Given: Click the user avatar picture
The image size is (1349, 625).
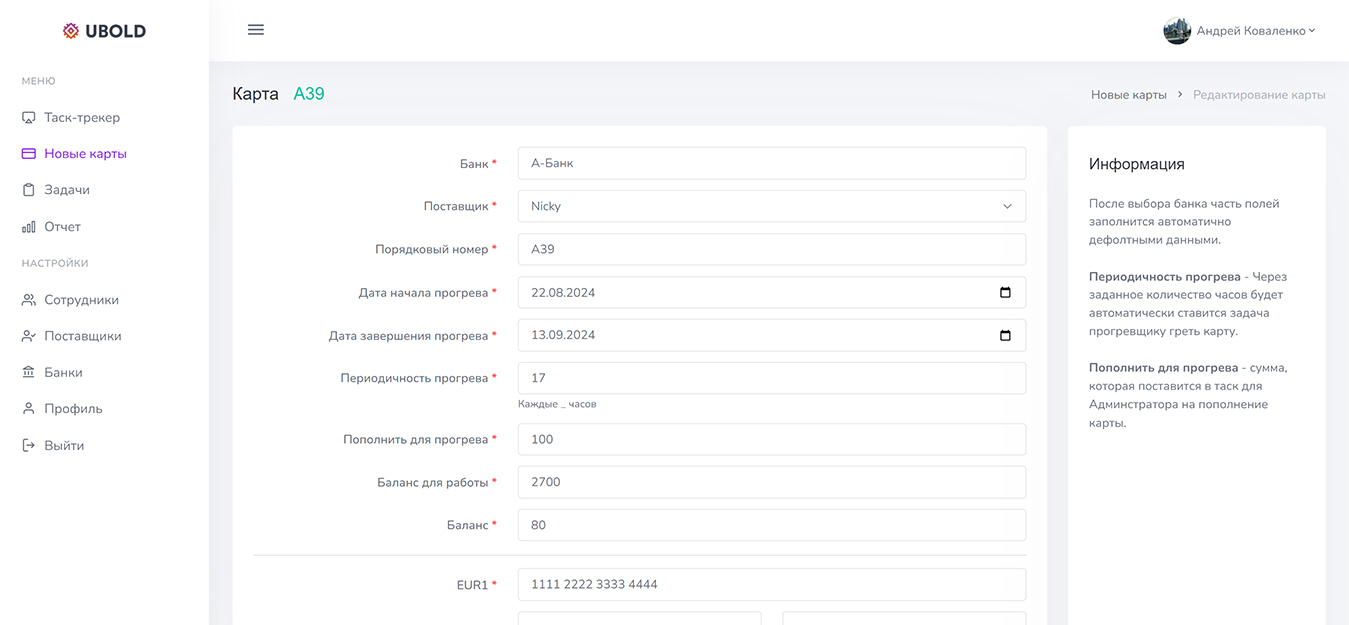Looking at the screenshot, I should pos(1177,31).
